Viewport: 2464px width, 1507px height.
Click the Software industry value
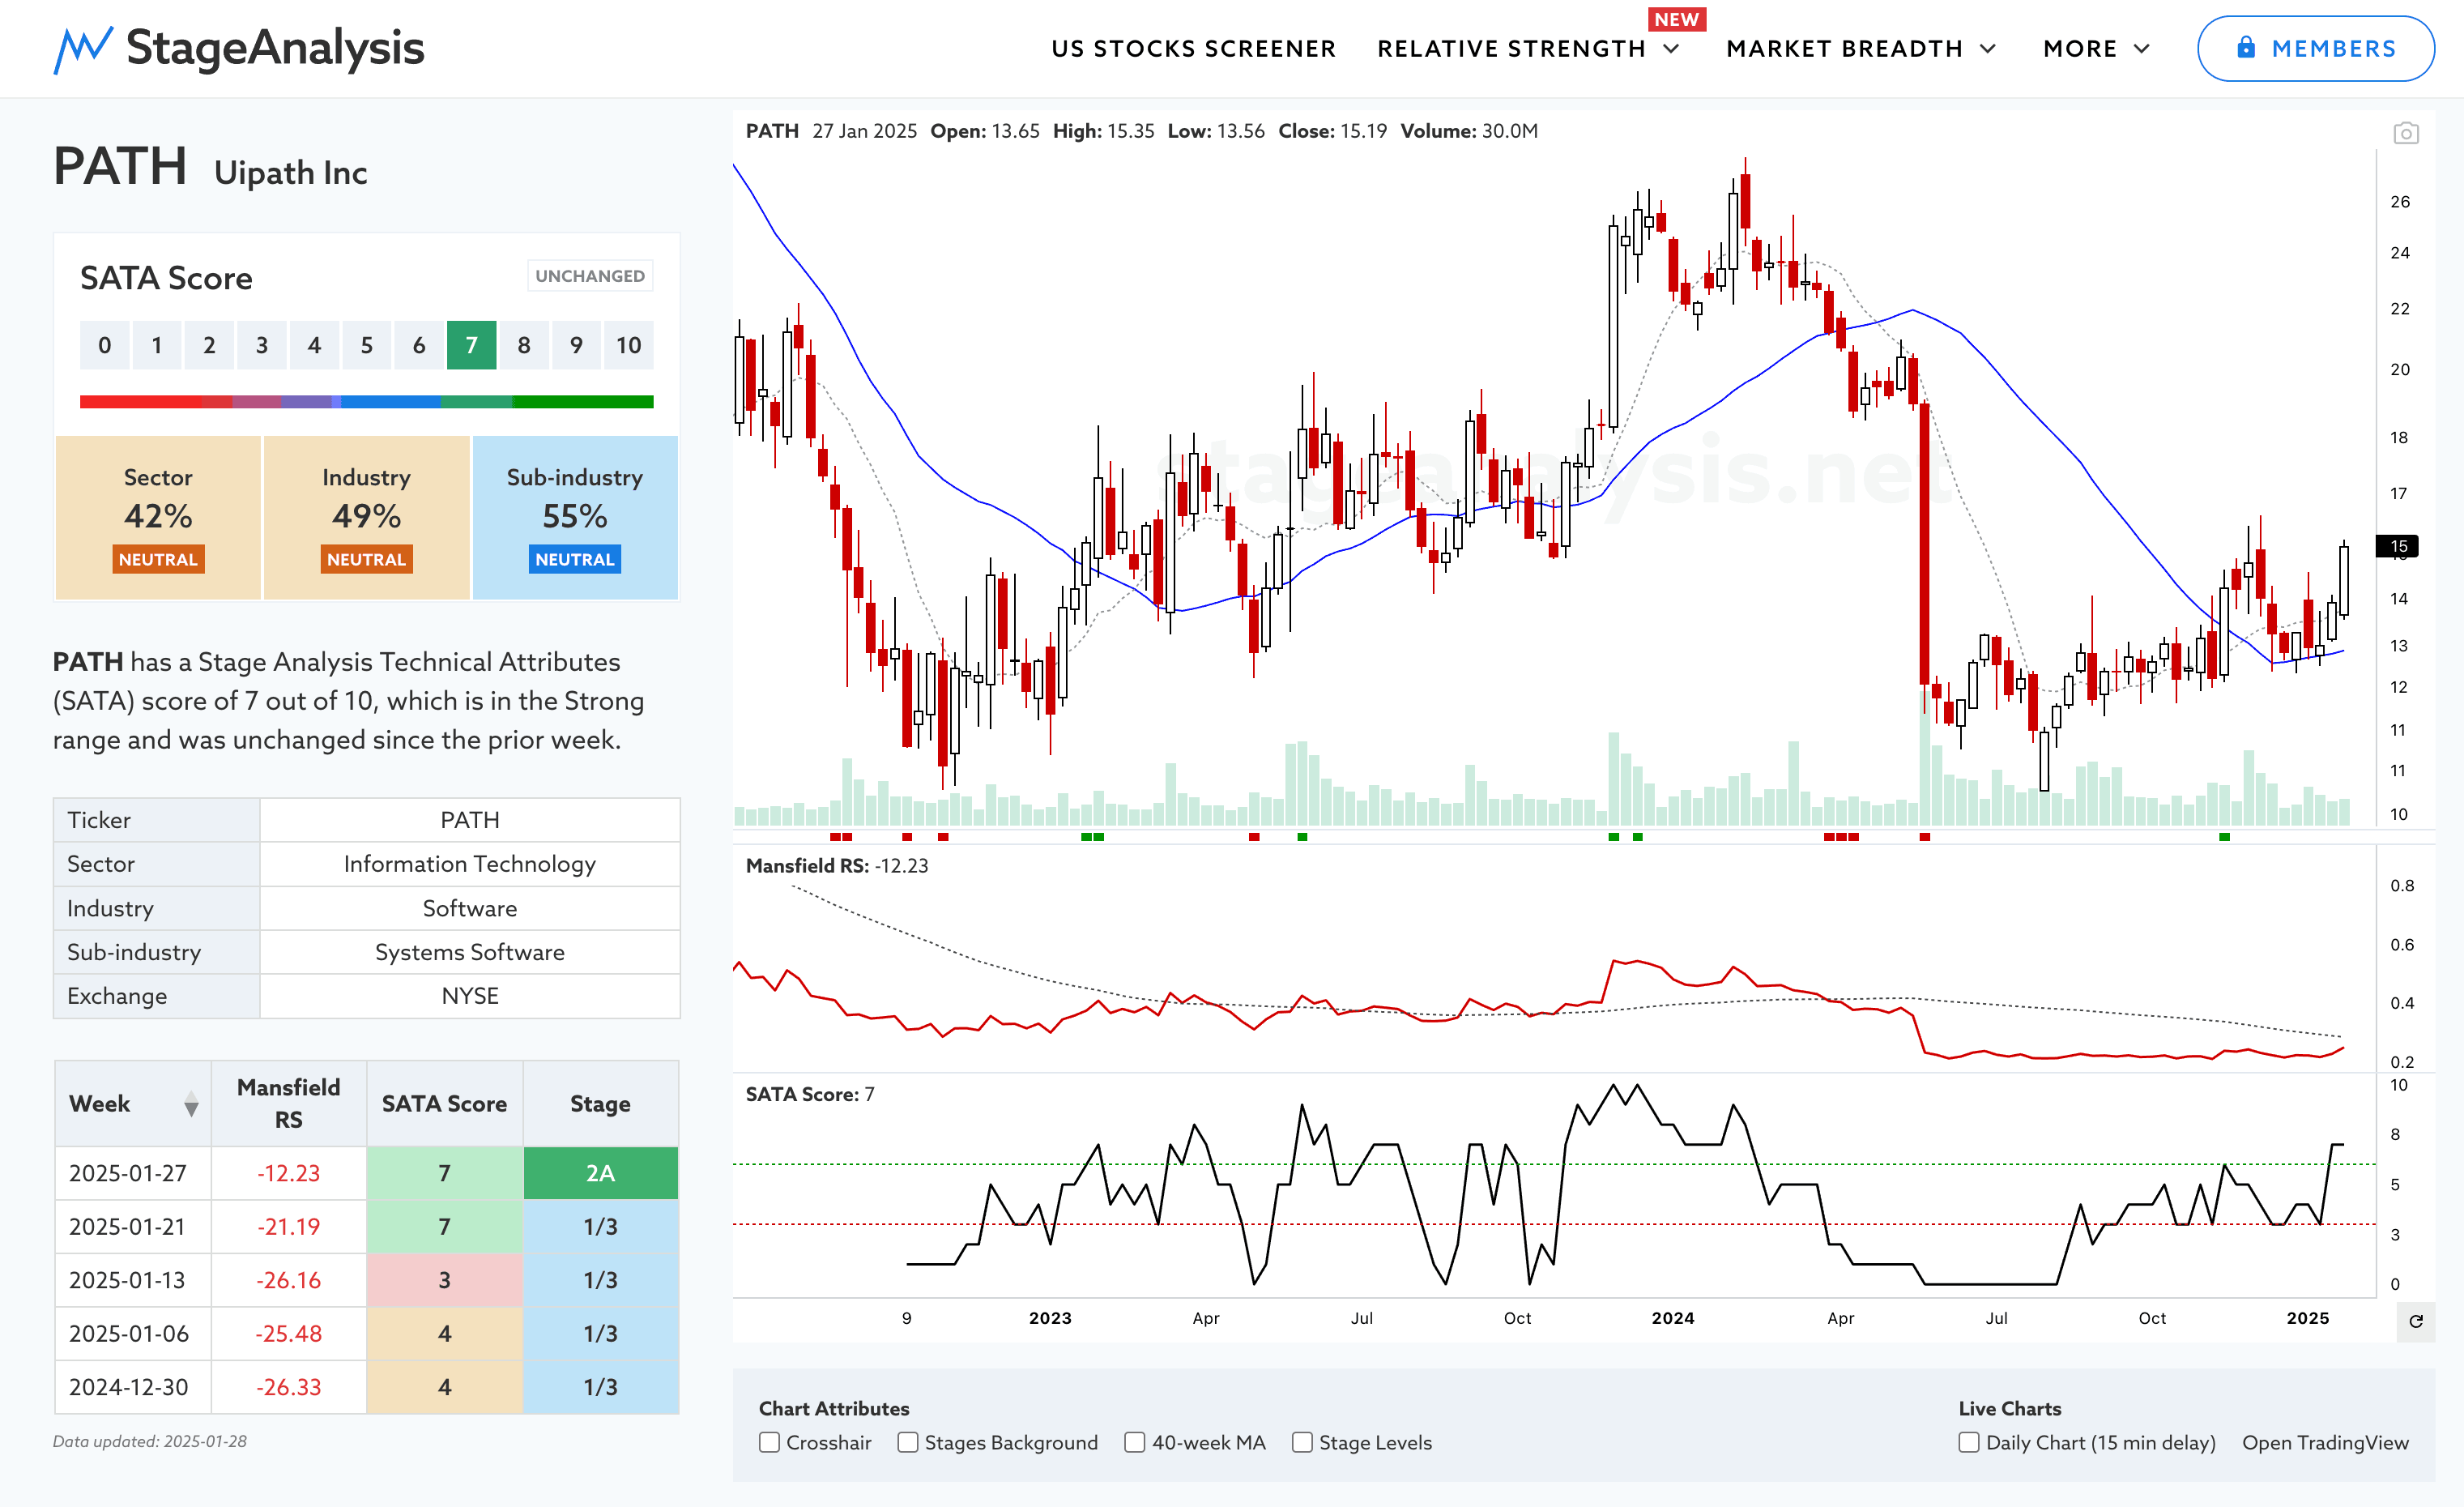coord(470,908)
